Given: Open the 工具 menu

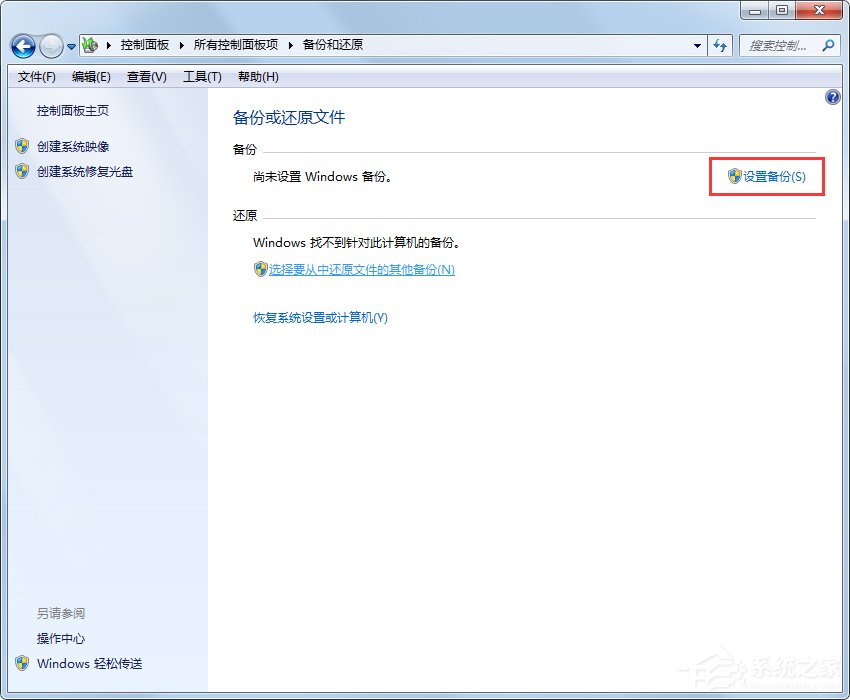Looking at the screenshot, I should point(202,76).
